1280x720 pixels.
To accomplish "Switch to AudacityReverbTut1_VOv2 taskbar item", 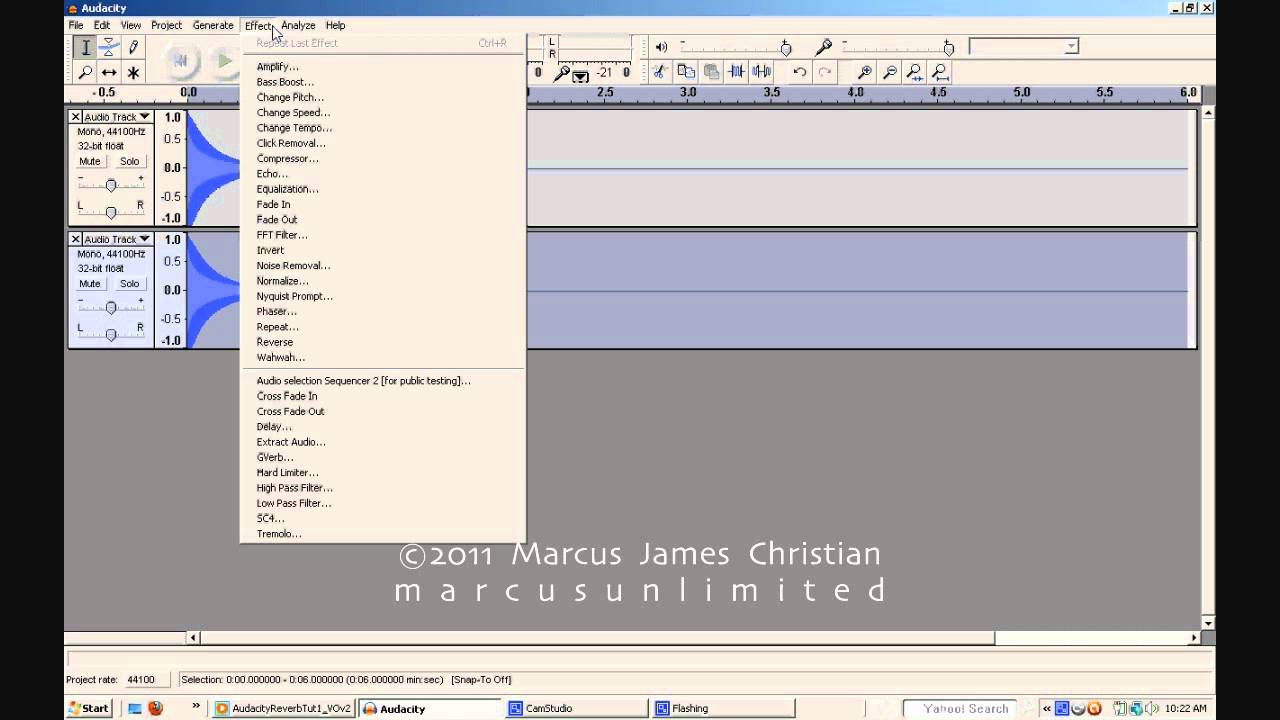I will 284,708.
